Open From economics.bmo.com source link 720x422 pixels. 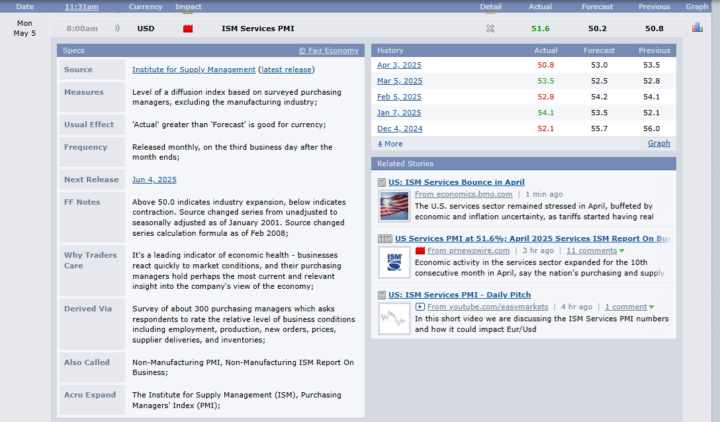[x=464, y=194]
